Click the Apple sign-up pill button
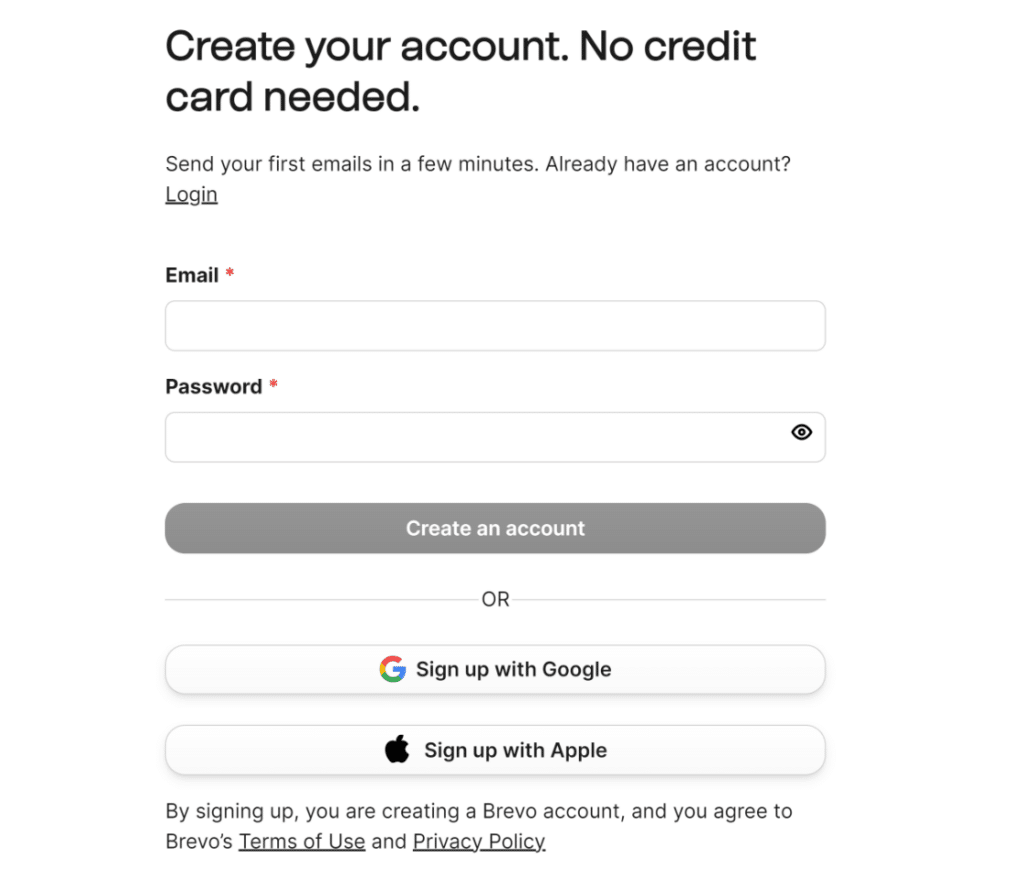Image resolution: width=1024 pixels, height=891 pixels. (495, 749)
